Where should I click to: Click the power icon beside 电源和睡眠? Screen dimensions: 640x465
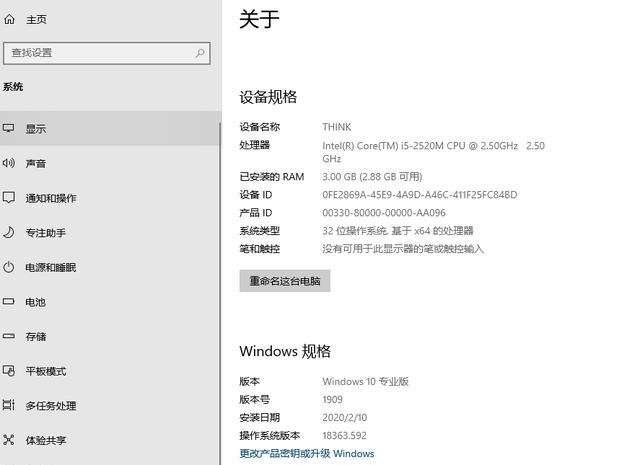9,267
